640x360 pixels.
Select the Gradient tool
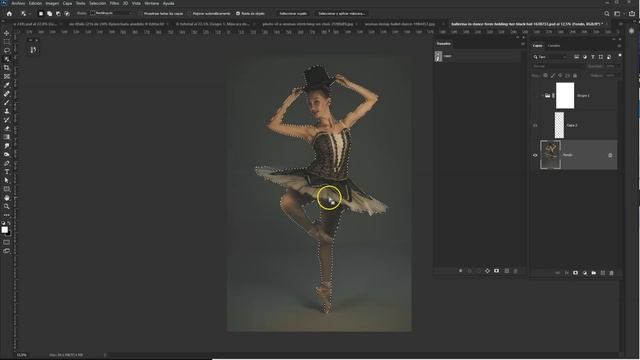point(7,137)
